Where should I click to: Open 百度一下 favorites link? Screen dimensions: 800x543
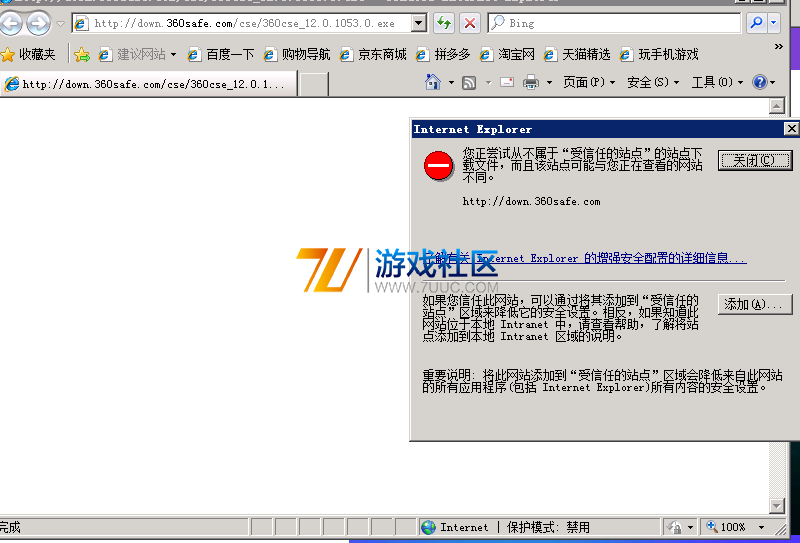220,55
